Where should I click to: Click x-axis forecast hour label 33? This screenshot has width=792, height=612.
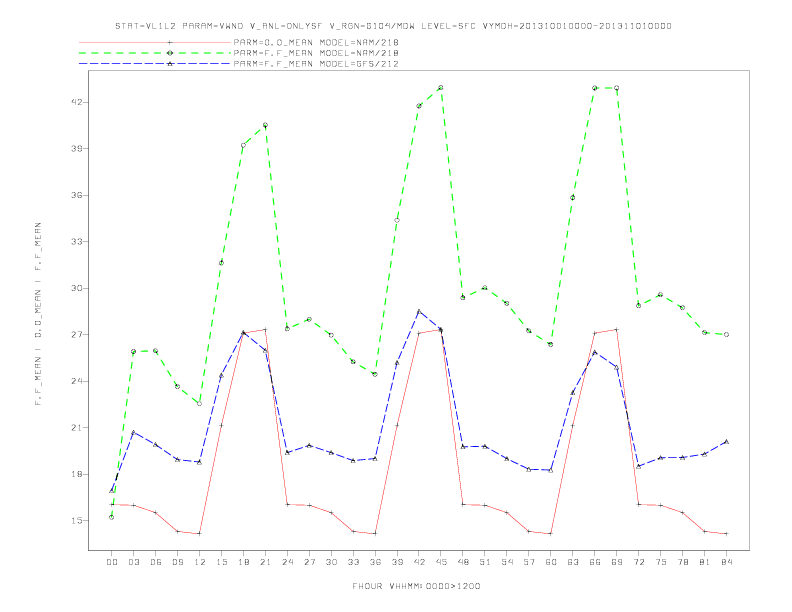pyautogui.click(x=353, y=562)
